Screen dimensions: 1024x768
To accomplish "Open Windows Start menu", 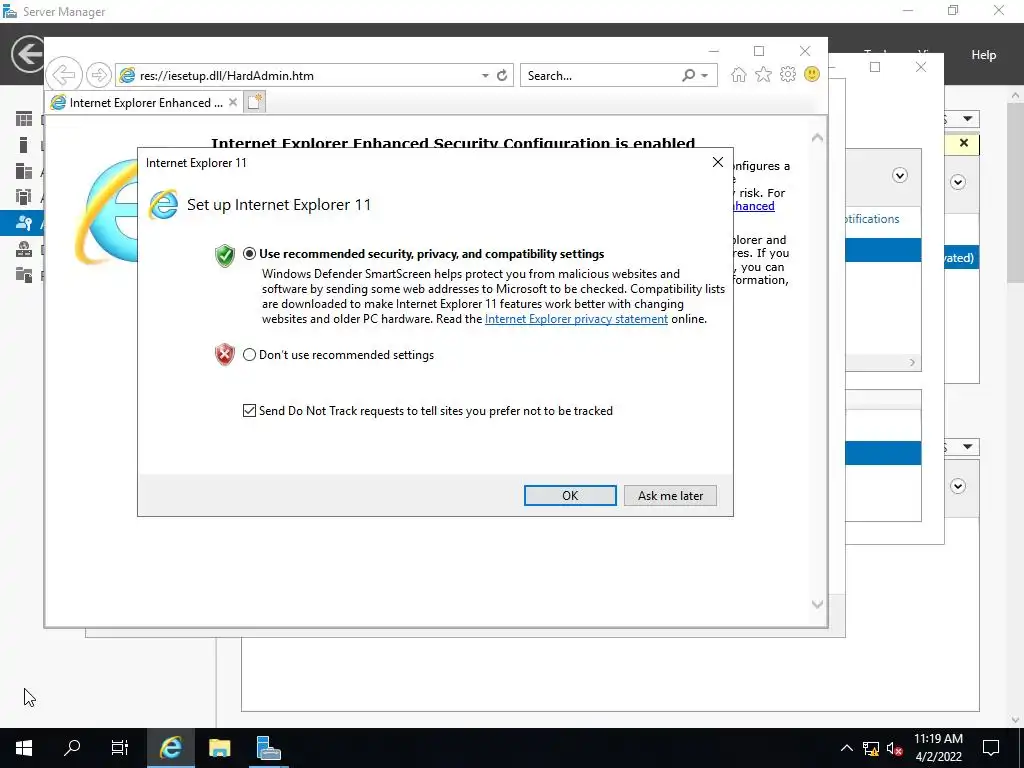I will [24, 748].
